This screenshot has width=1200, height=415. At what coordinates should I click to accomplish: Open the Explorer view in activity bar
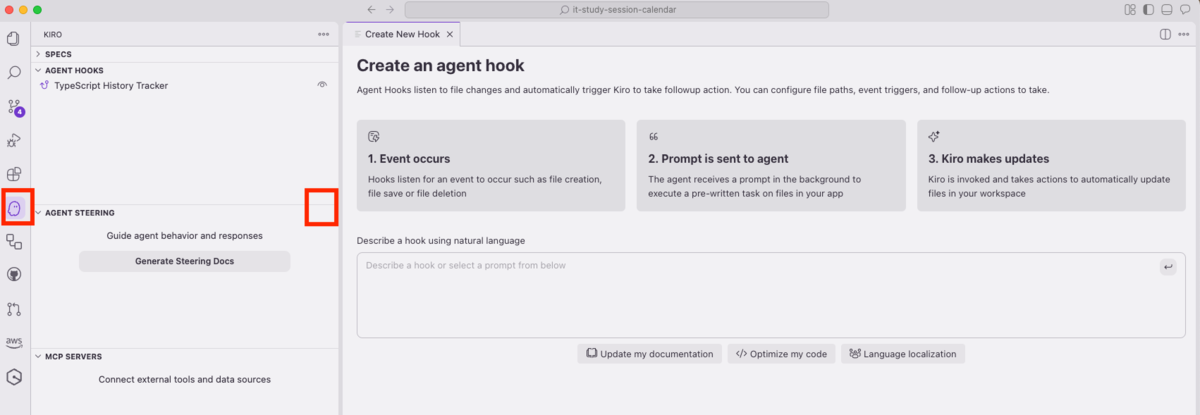click(14, 39)
